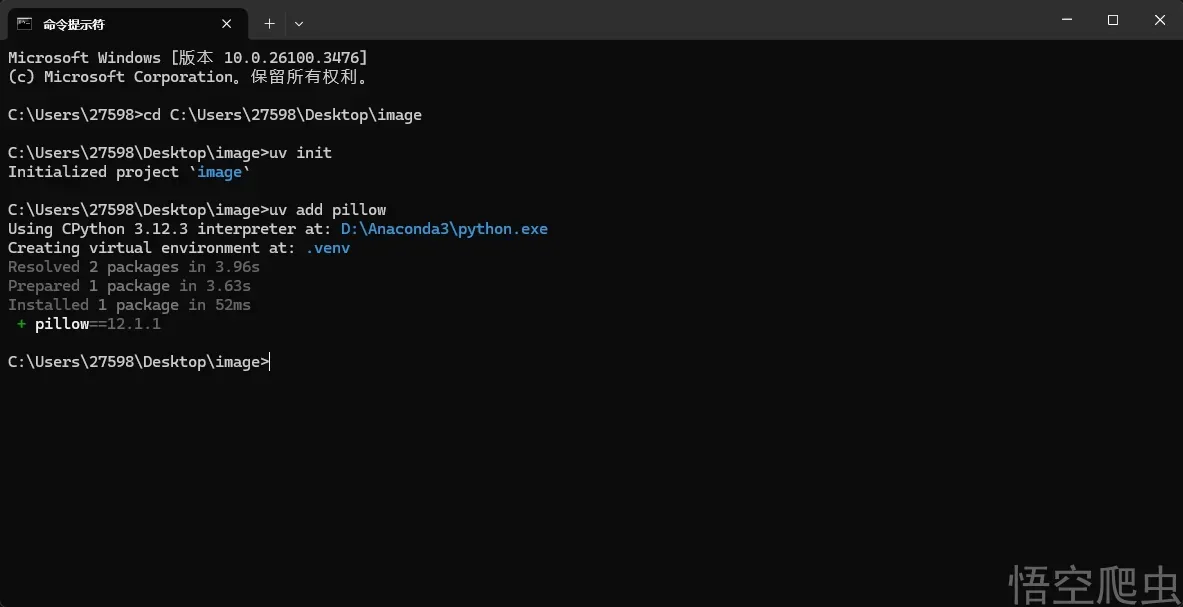Image resolution: width=1183 pixels, height=607 pixels.
Task: Click the D:\Anaconda3\python.exe interpreter path
Action: click(x=444, y=229)
